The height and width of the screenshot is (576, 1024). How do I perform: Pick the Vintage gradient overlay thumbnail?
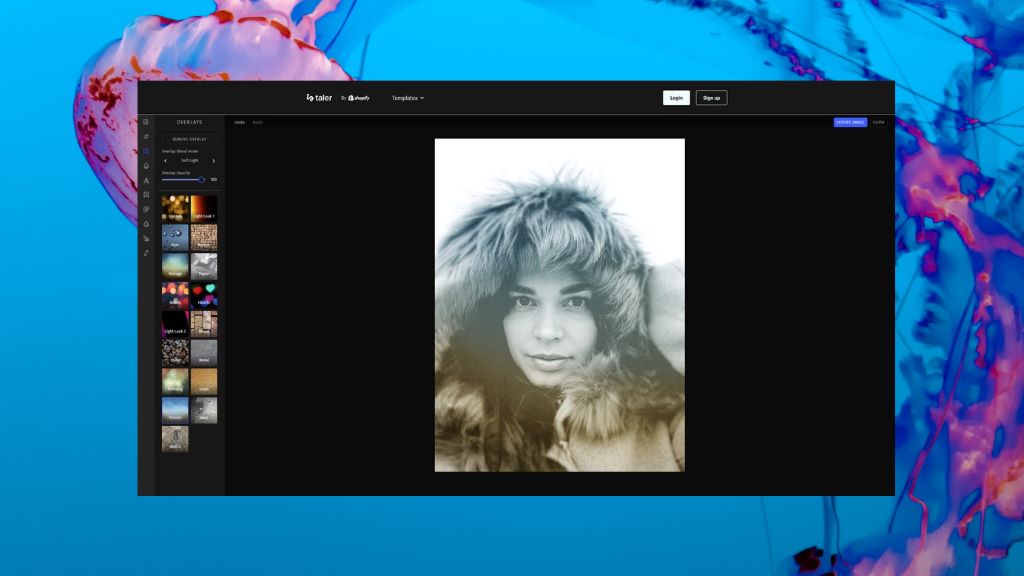click(x=175, y=266)
